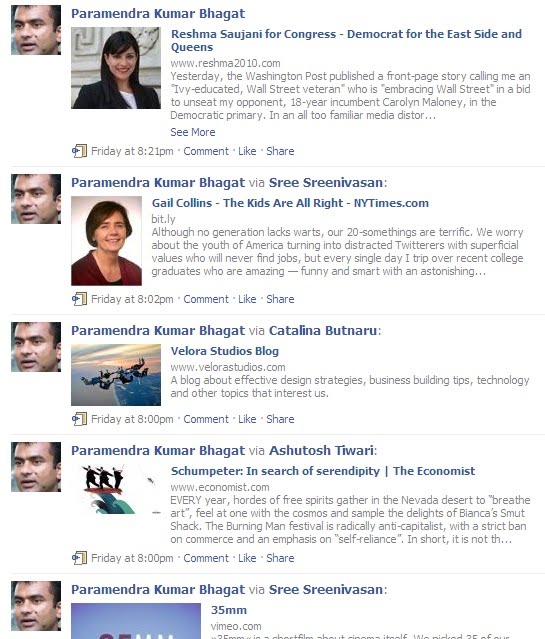
Task: Open Schumpeter In search of serendipity article
Action: 323,471
